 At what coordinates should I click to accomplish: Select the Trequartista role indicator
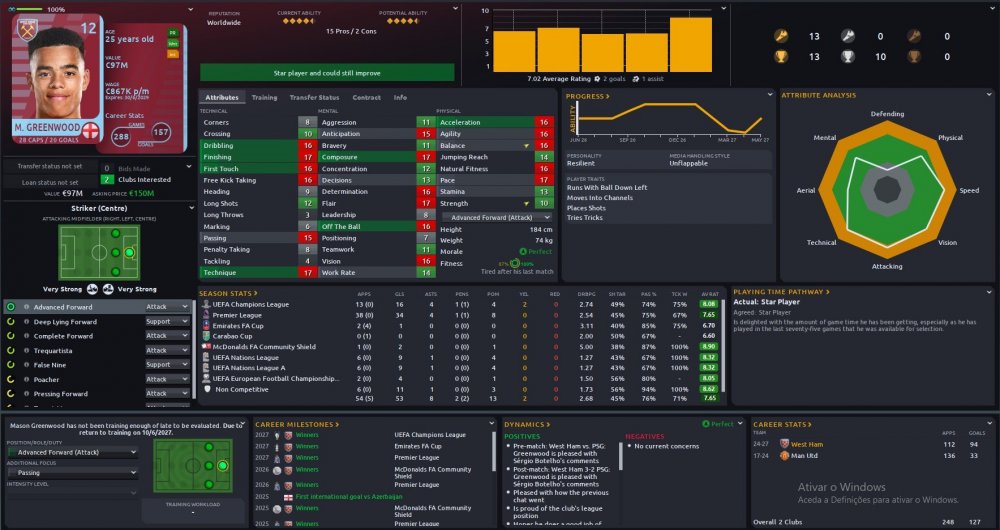point(11,350)
